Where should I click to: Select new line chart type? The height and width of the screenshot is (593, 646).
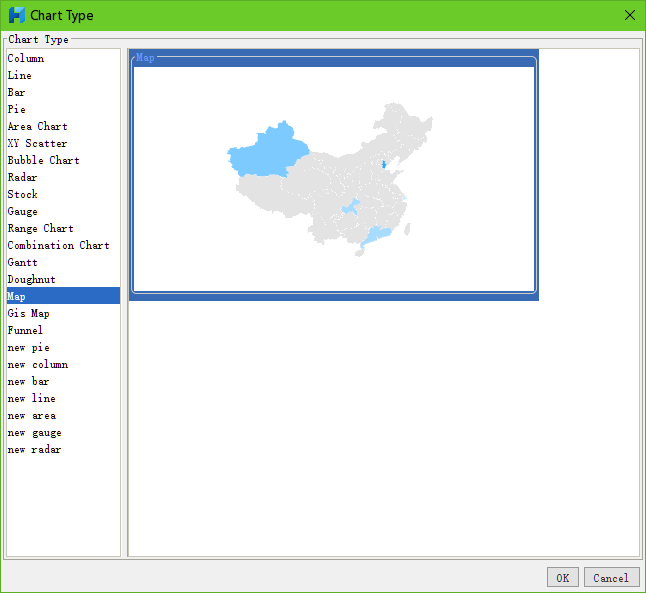click(63, 398)
